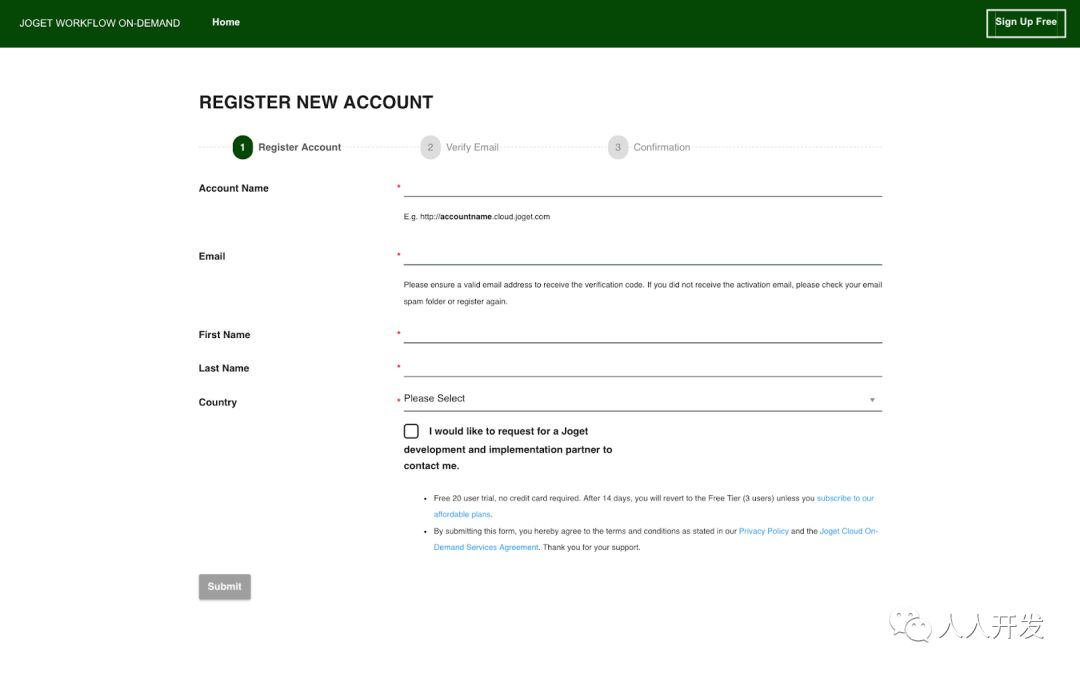Open the Home menu item
This screenshot has height=674, width=1080.
(226, 22)
